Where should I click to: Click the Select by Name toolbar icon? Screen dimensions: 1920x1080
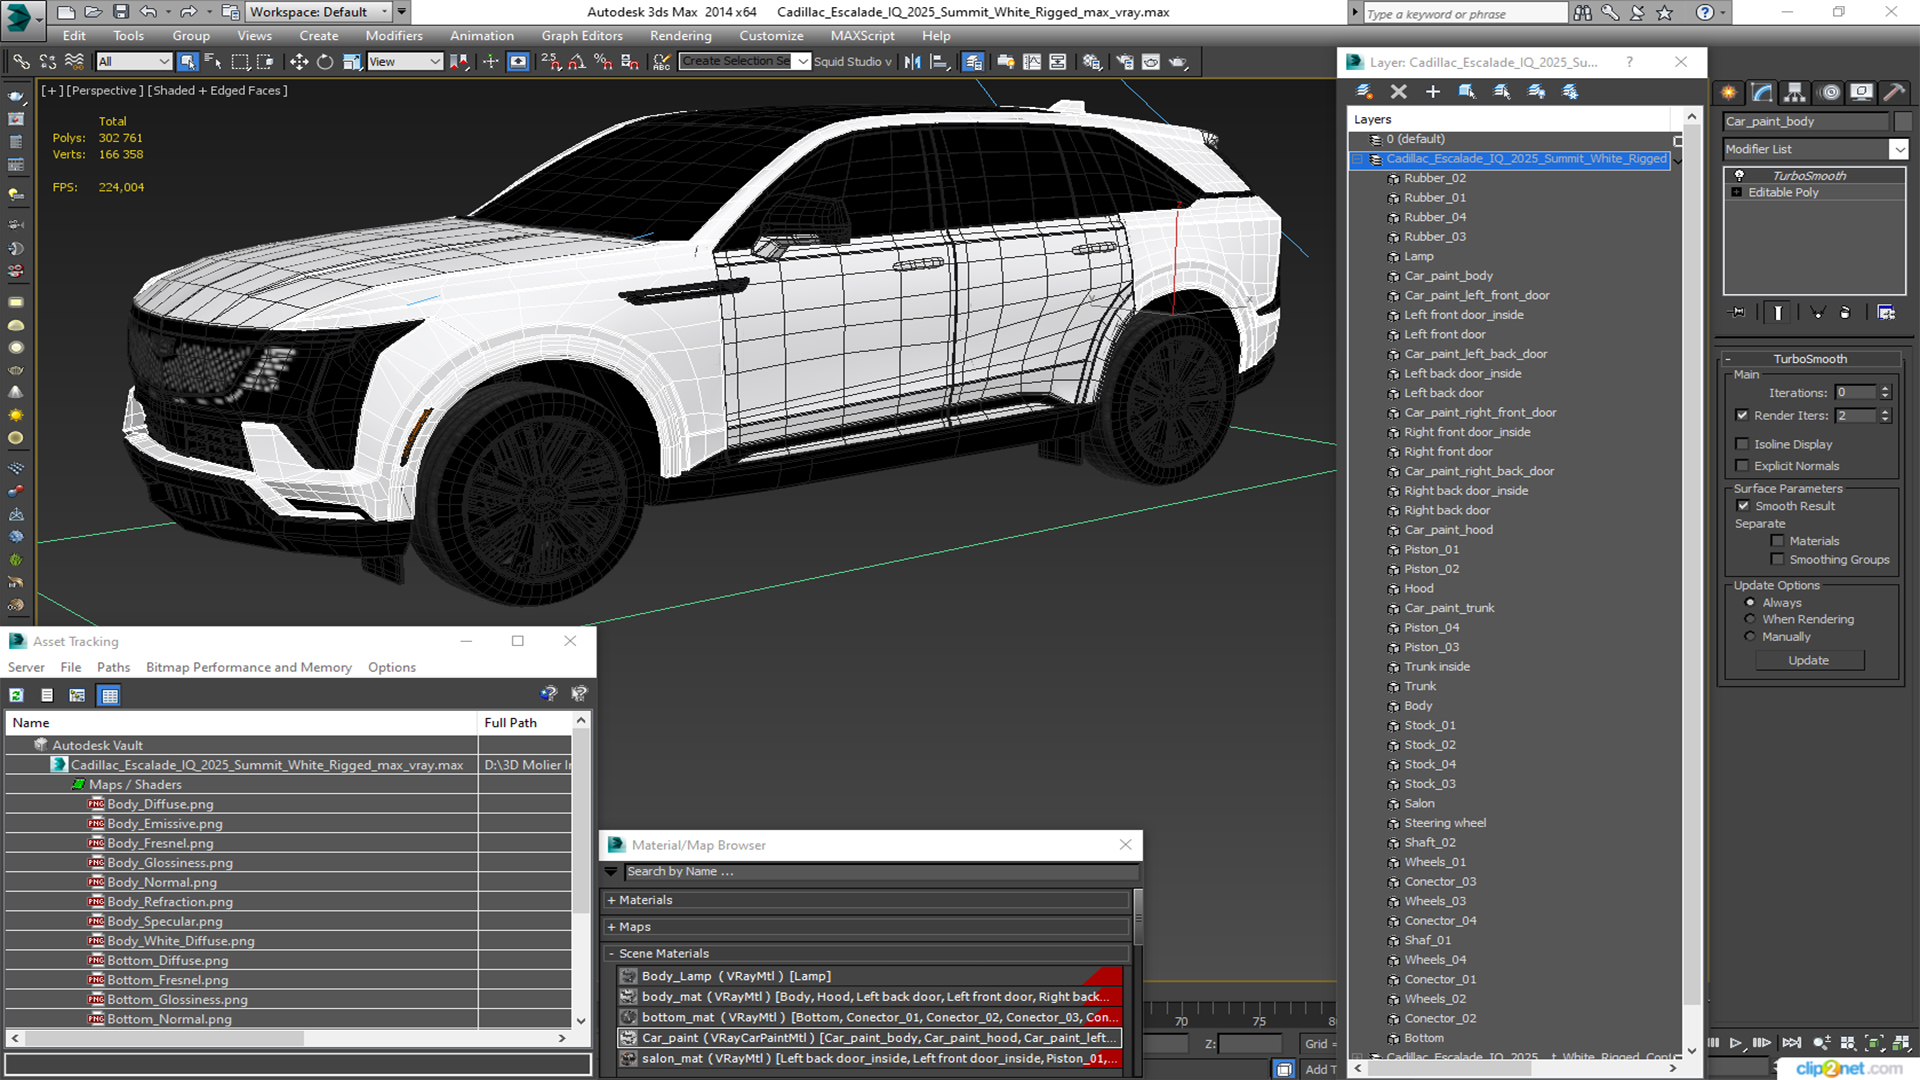[x=213, y=62]
